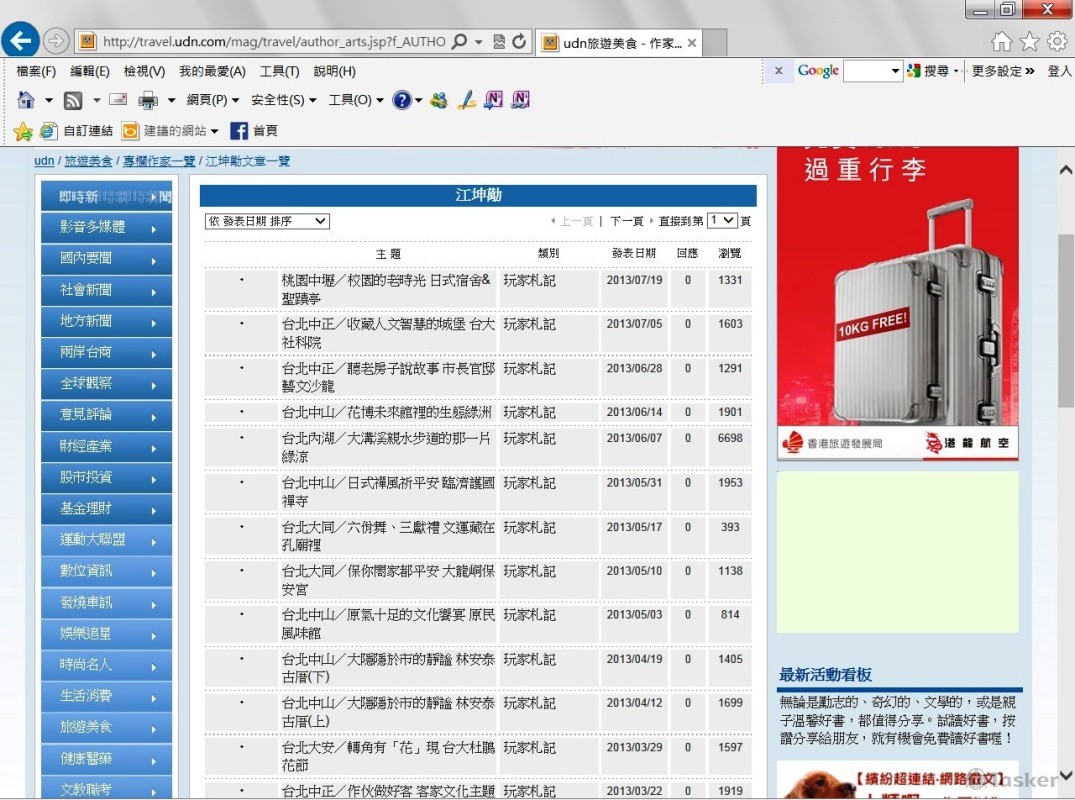This screenshot has height=800, width=1075.
Task: Click the browser Back arrow button
Action: [x=21, y=41]
